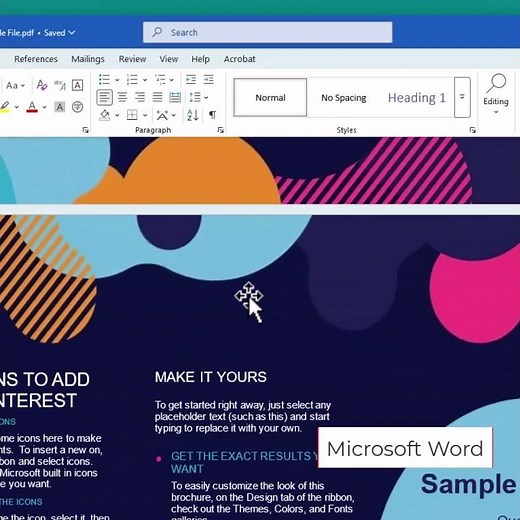520x520 pixels.
Task: Open the Phonetic Guide tool
Action: coord(60,85)
